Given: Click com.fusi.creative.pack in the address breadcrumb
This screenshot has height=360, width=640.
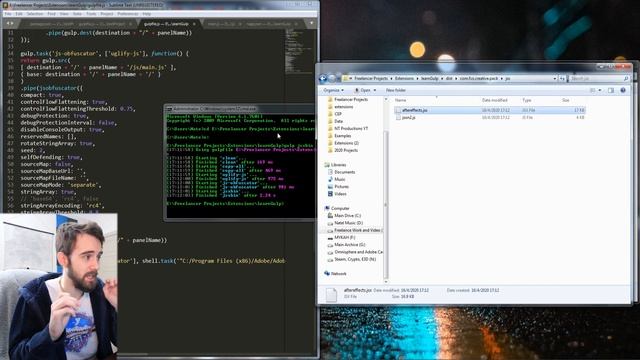Looking at the screenshot, I should [x=480, y=78].
